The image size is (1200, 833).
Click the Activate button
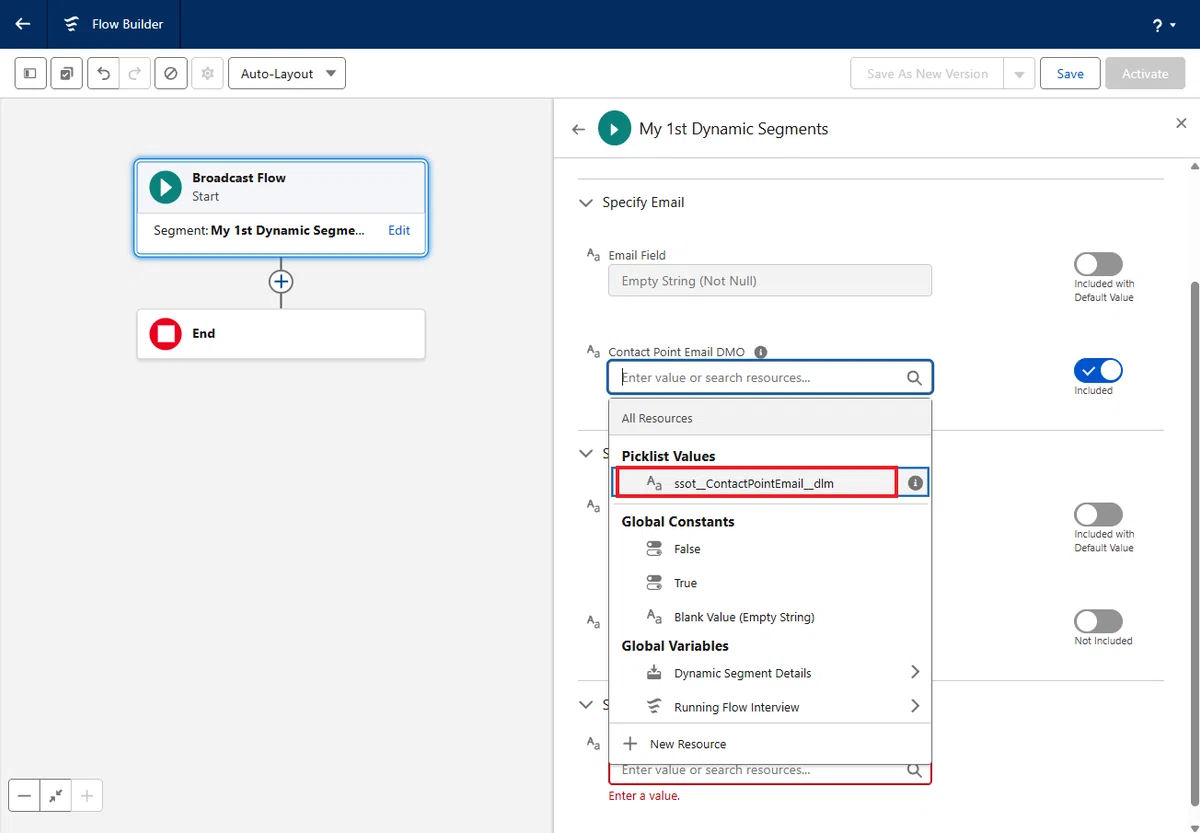point(1145,74)
